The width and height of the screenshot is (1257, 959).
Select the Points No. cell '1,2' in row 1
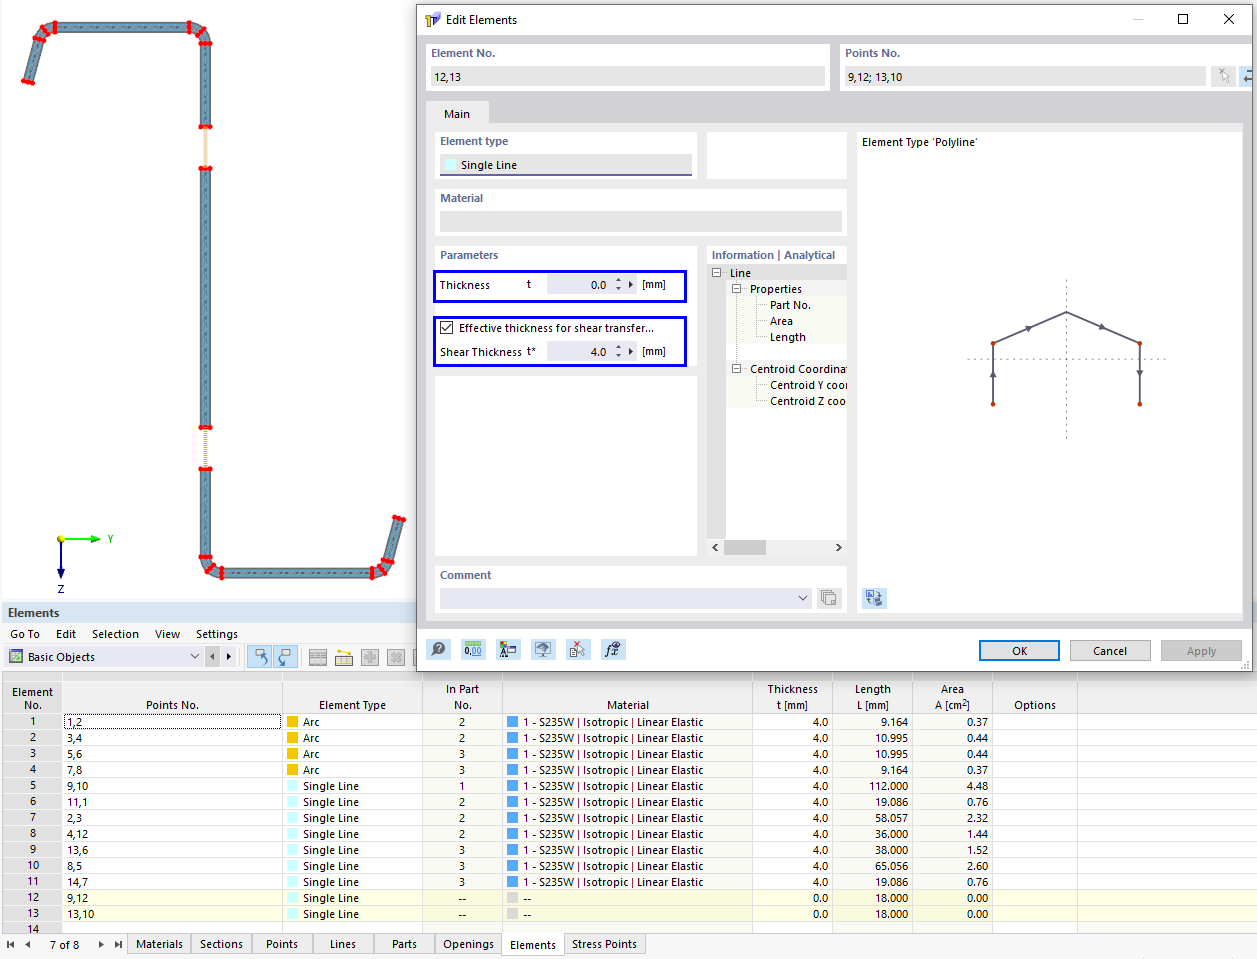pyautogui.click(x=172, y=722)
